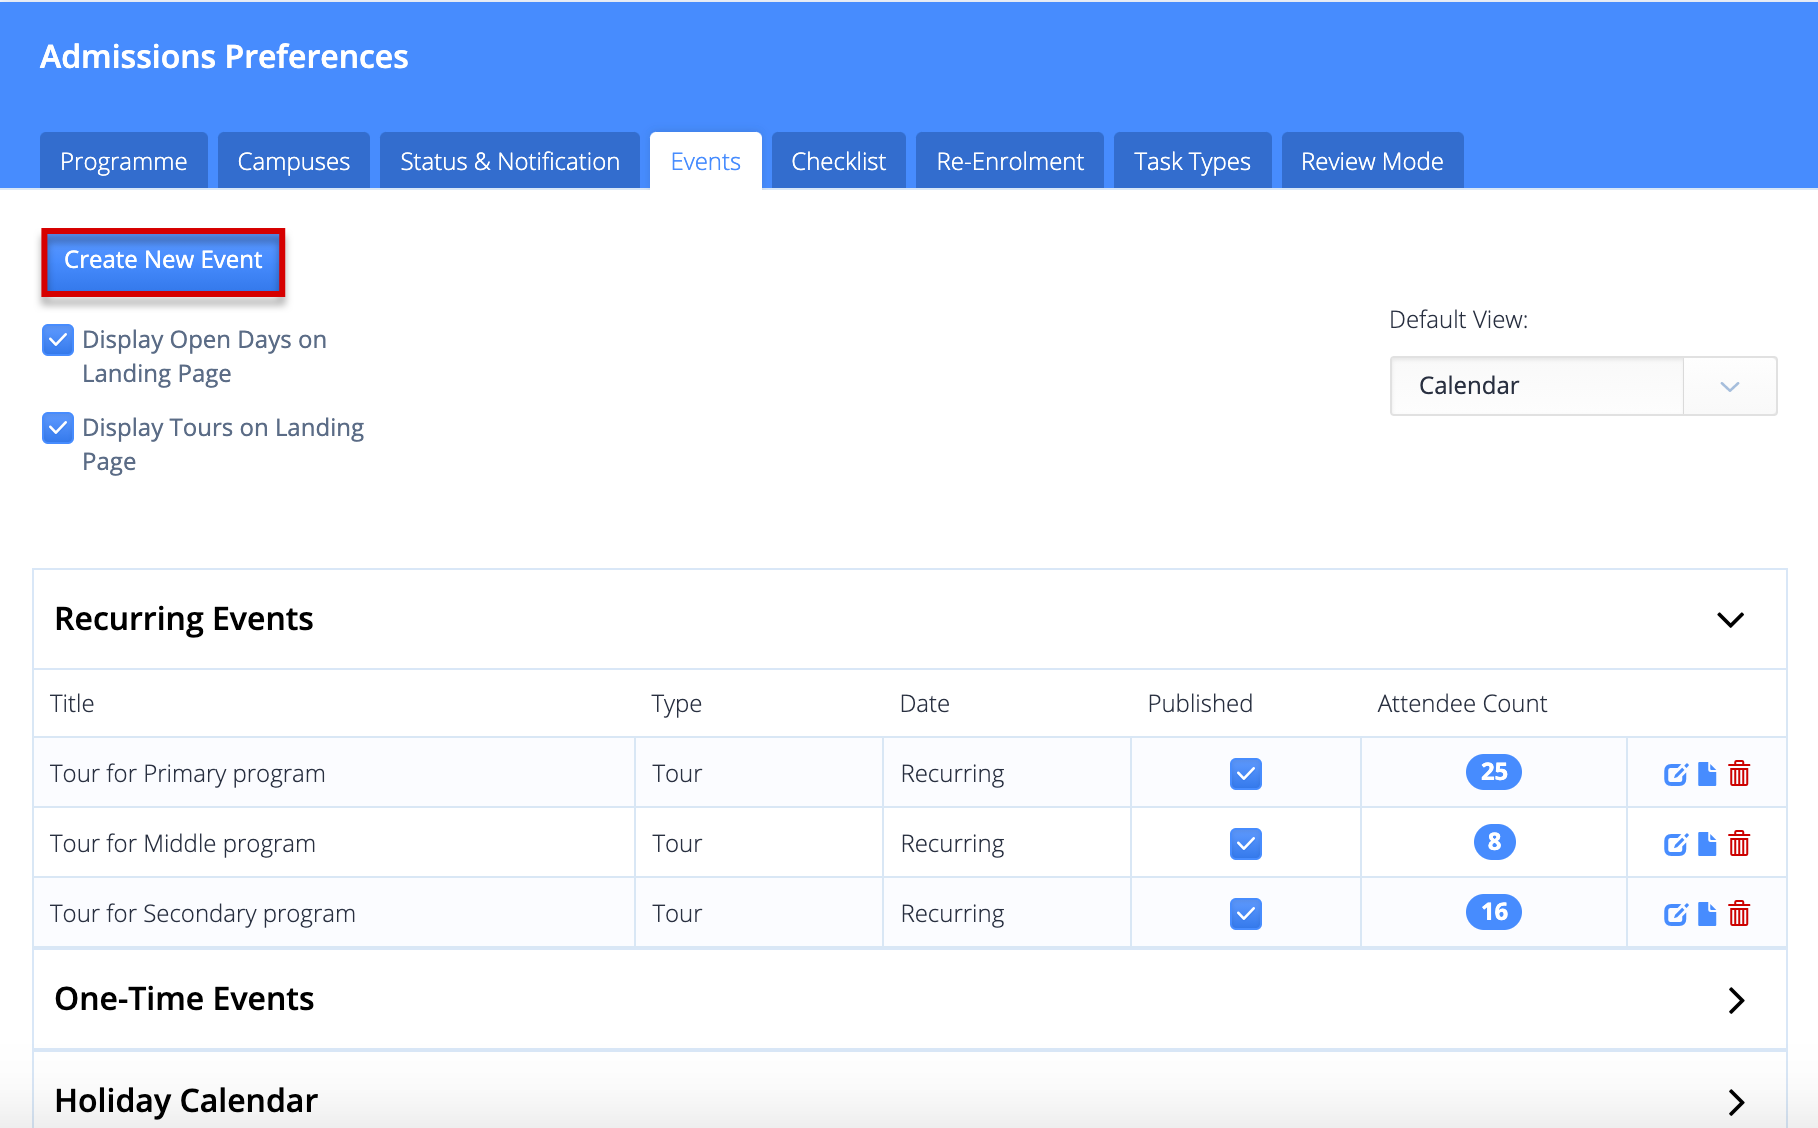The image size is (1818, 1128).
Task: Click the Attendee Count column header
Action: click(1462, 704)
